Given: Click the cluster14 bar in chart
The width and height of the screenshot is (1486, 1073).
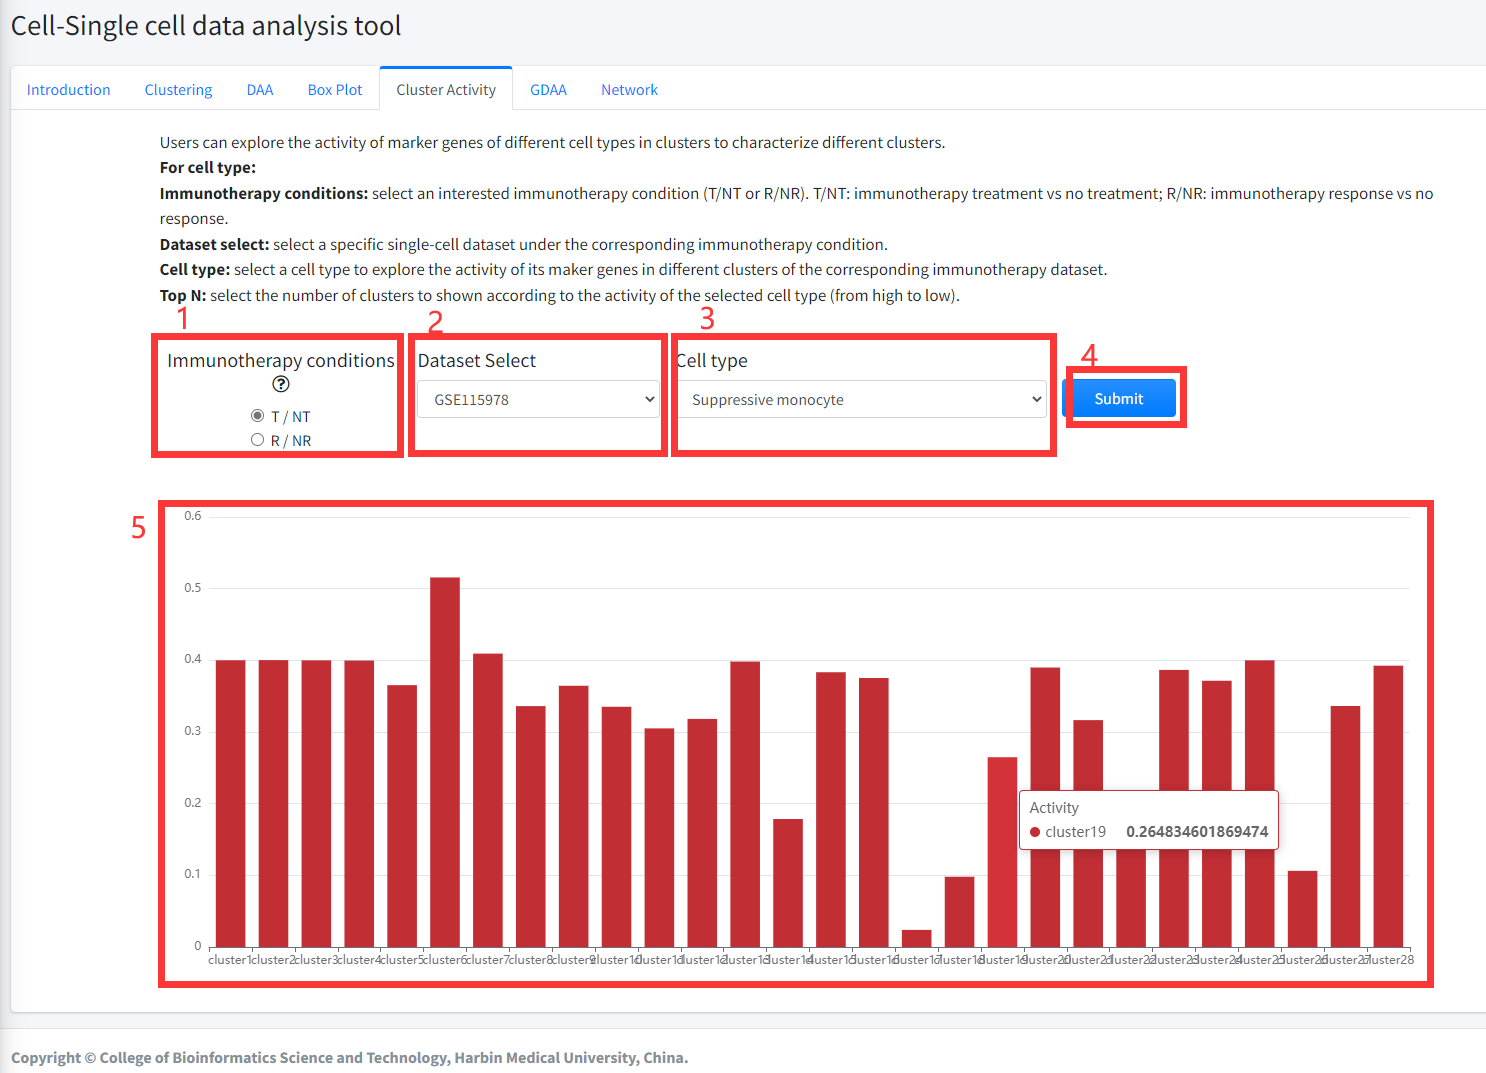Looking at the screenshot, I should tap(788, 882).
